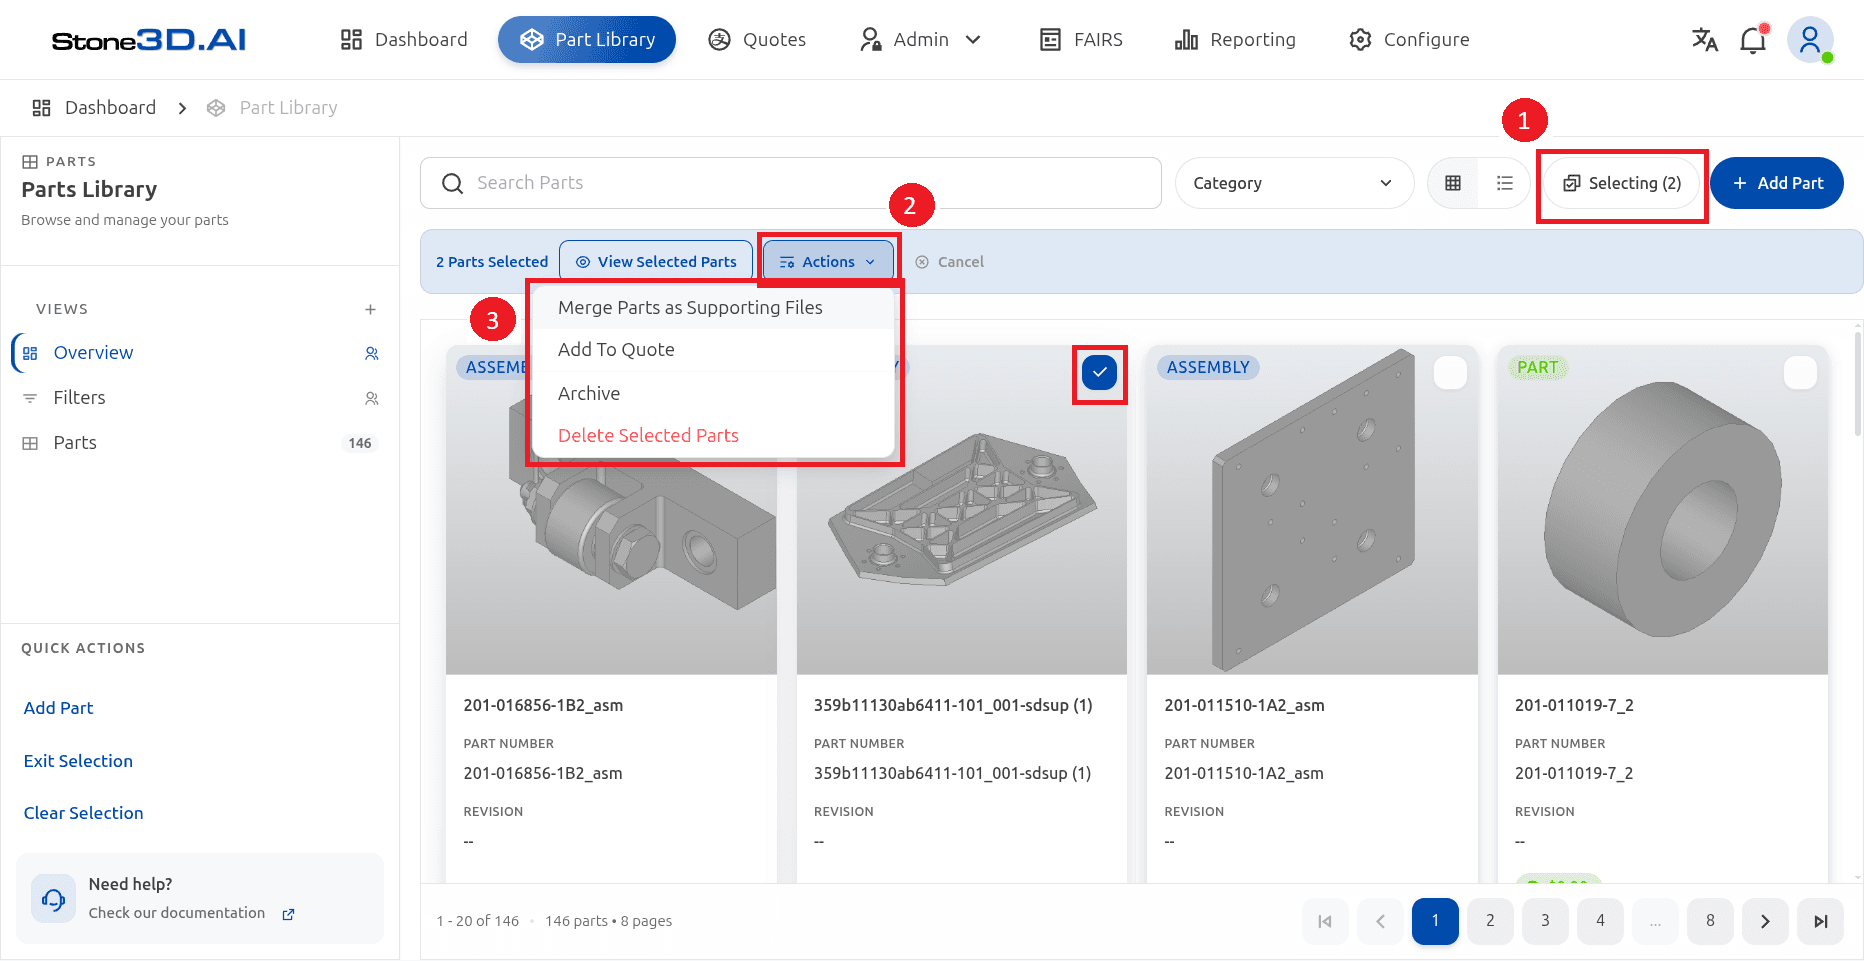Collapse the Actions dropdown
Viewport: 1864px width, 961px height.
[x=828, y=262]
